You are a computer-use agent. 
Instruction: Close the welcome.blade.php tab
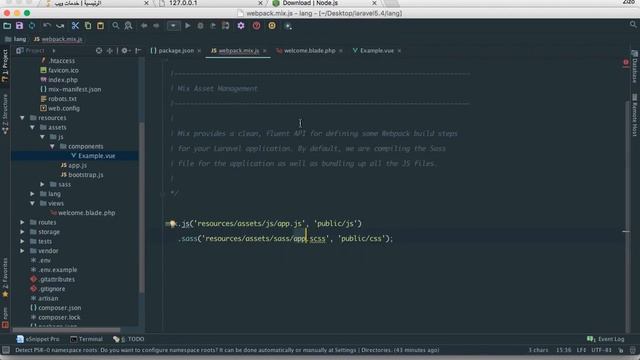[341, 51]
